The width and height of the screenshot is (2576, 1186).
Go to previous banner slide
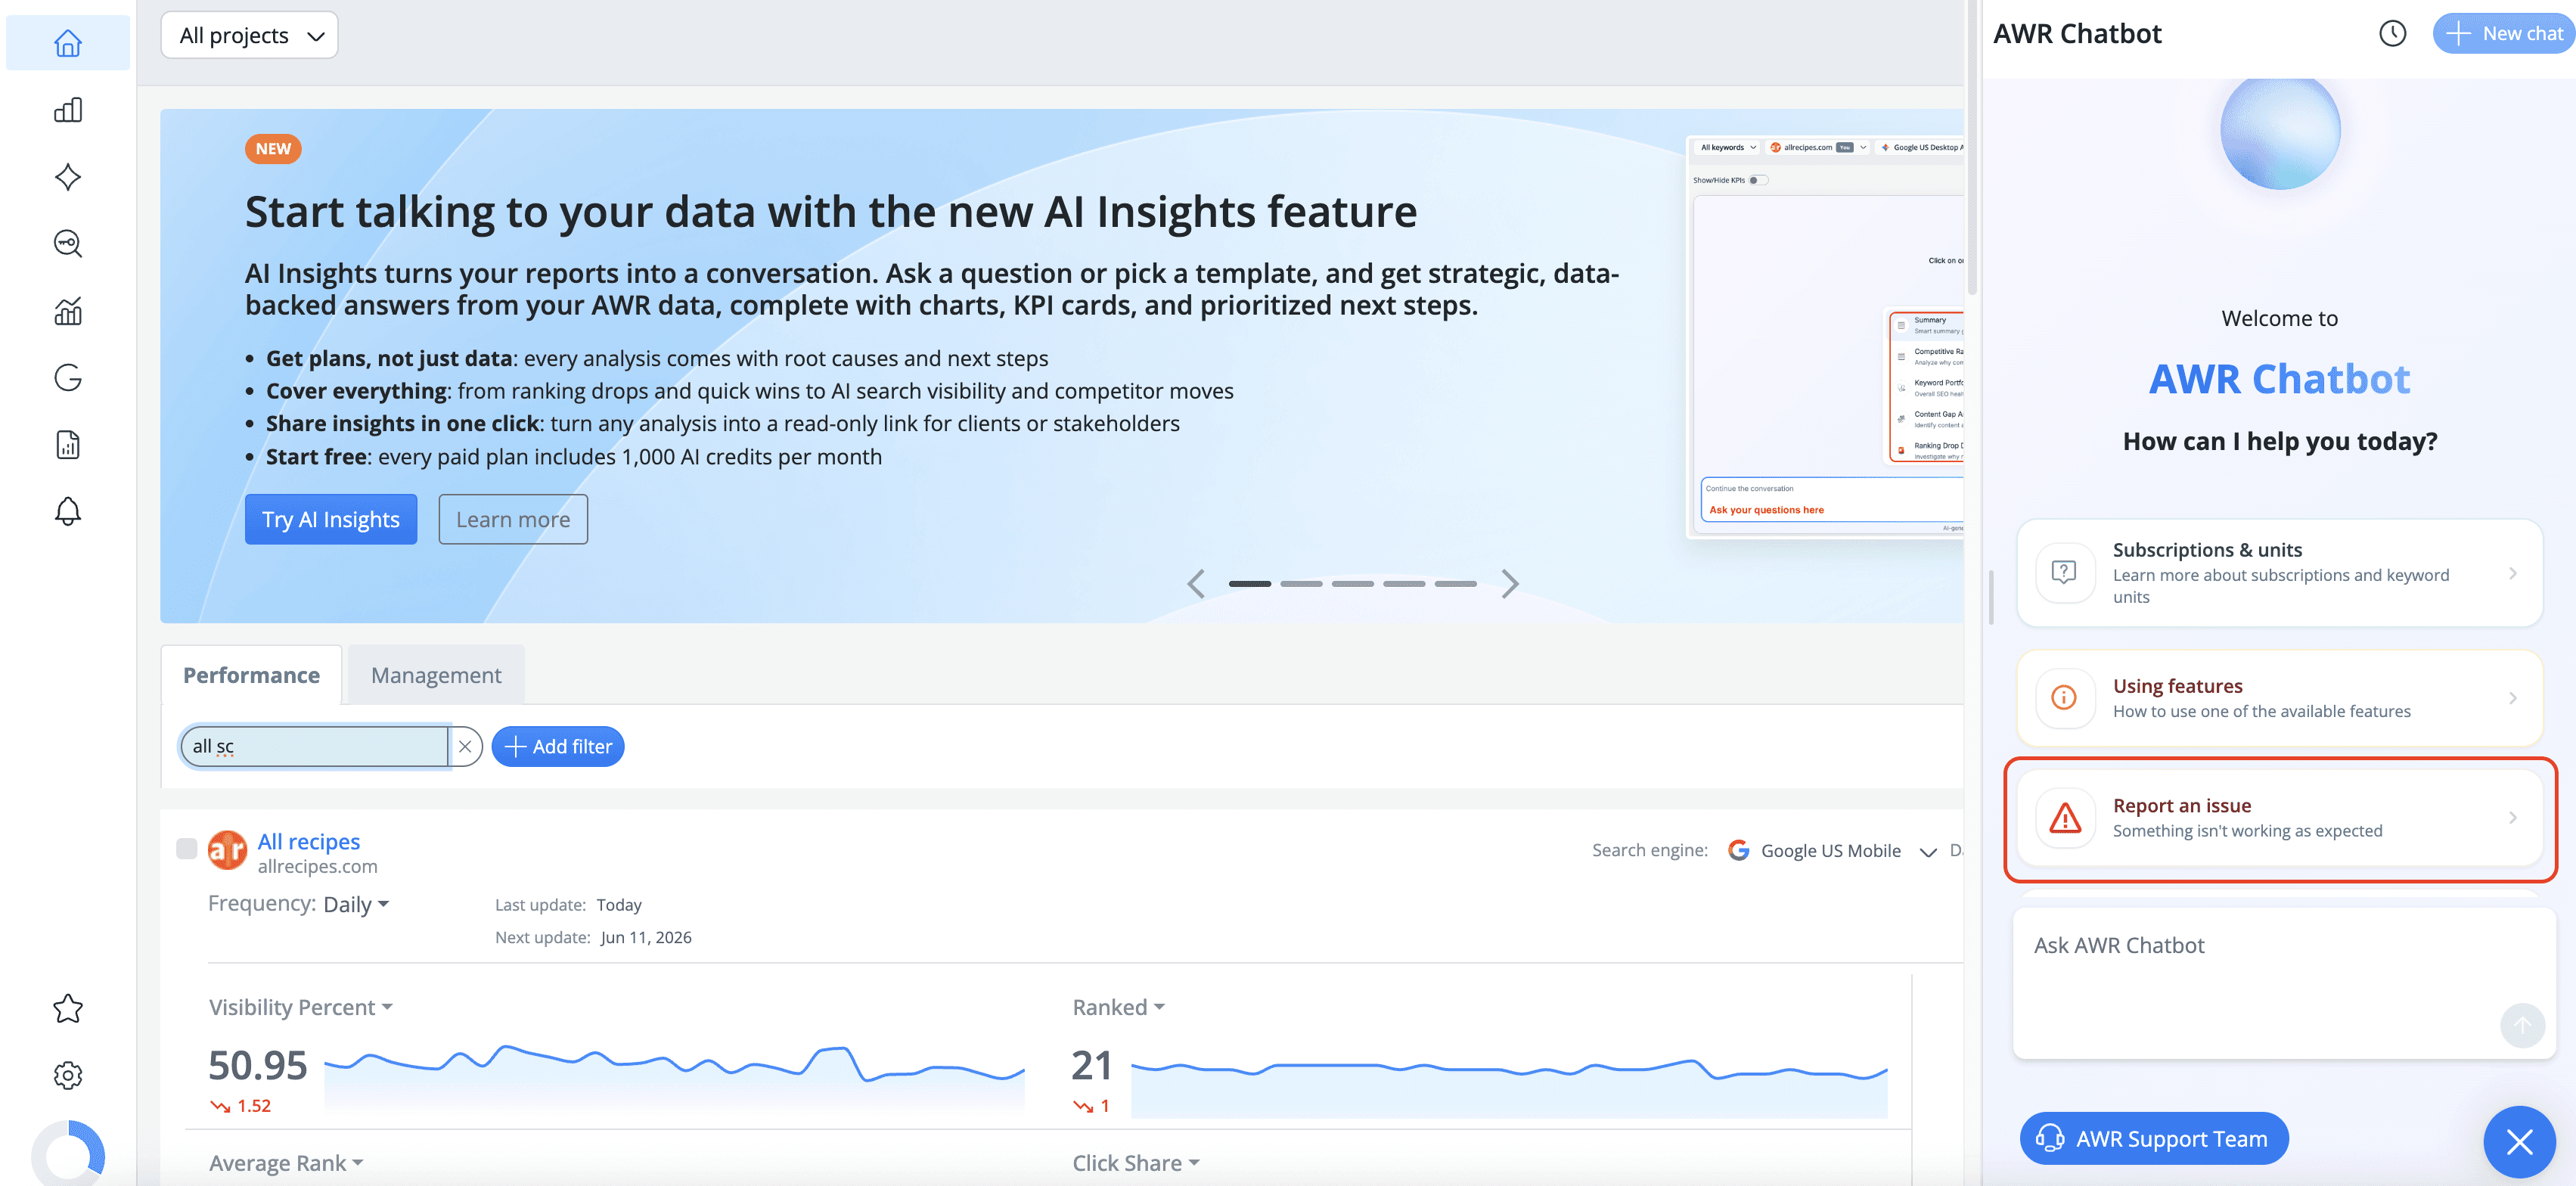[x=1196, y=584]
